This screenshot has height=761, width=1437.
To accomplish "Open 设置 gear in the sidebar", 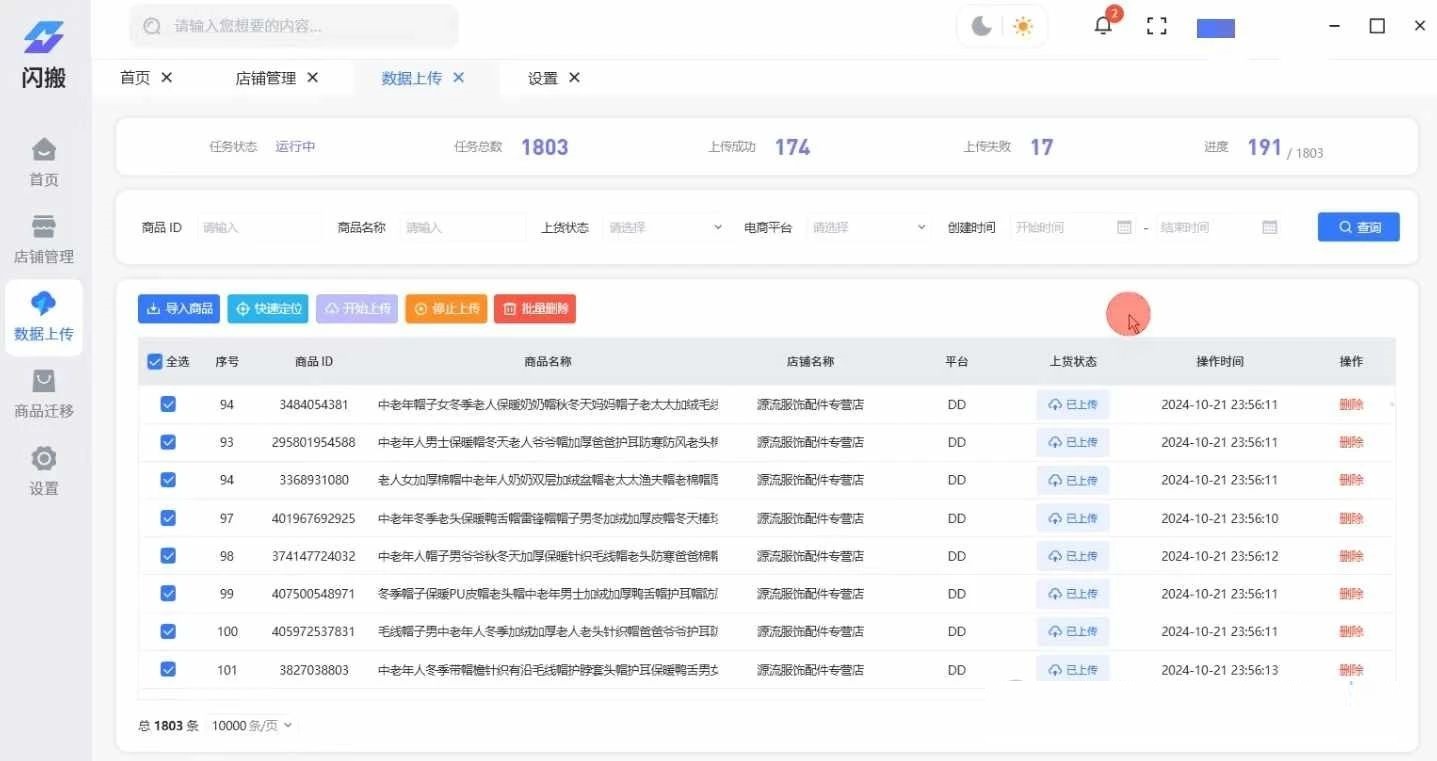I will pos(44,472).
